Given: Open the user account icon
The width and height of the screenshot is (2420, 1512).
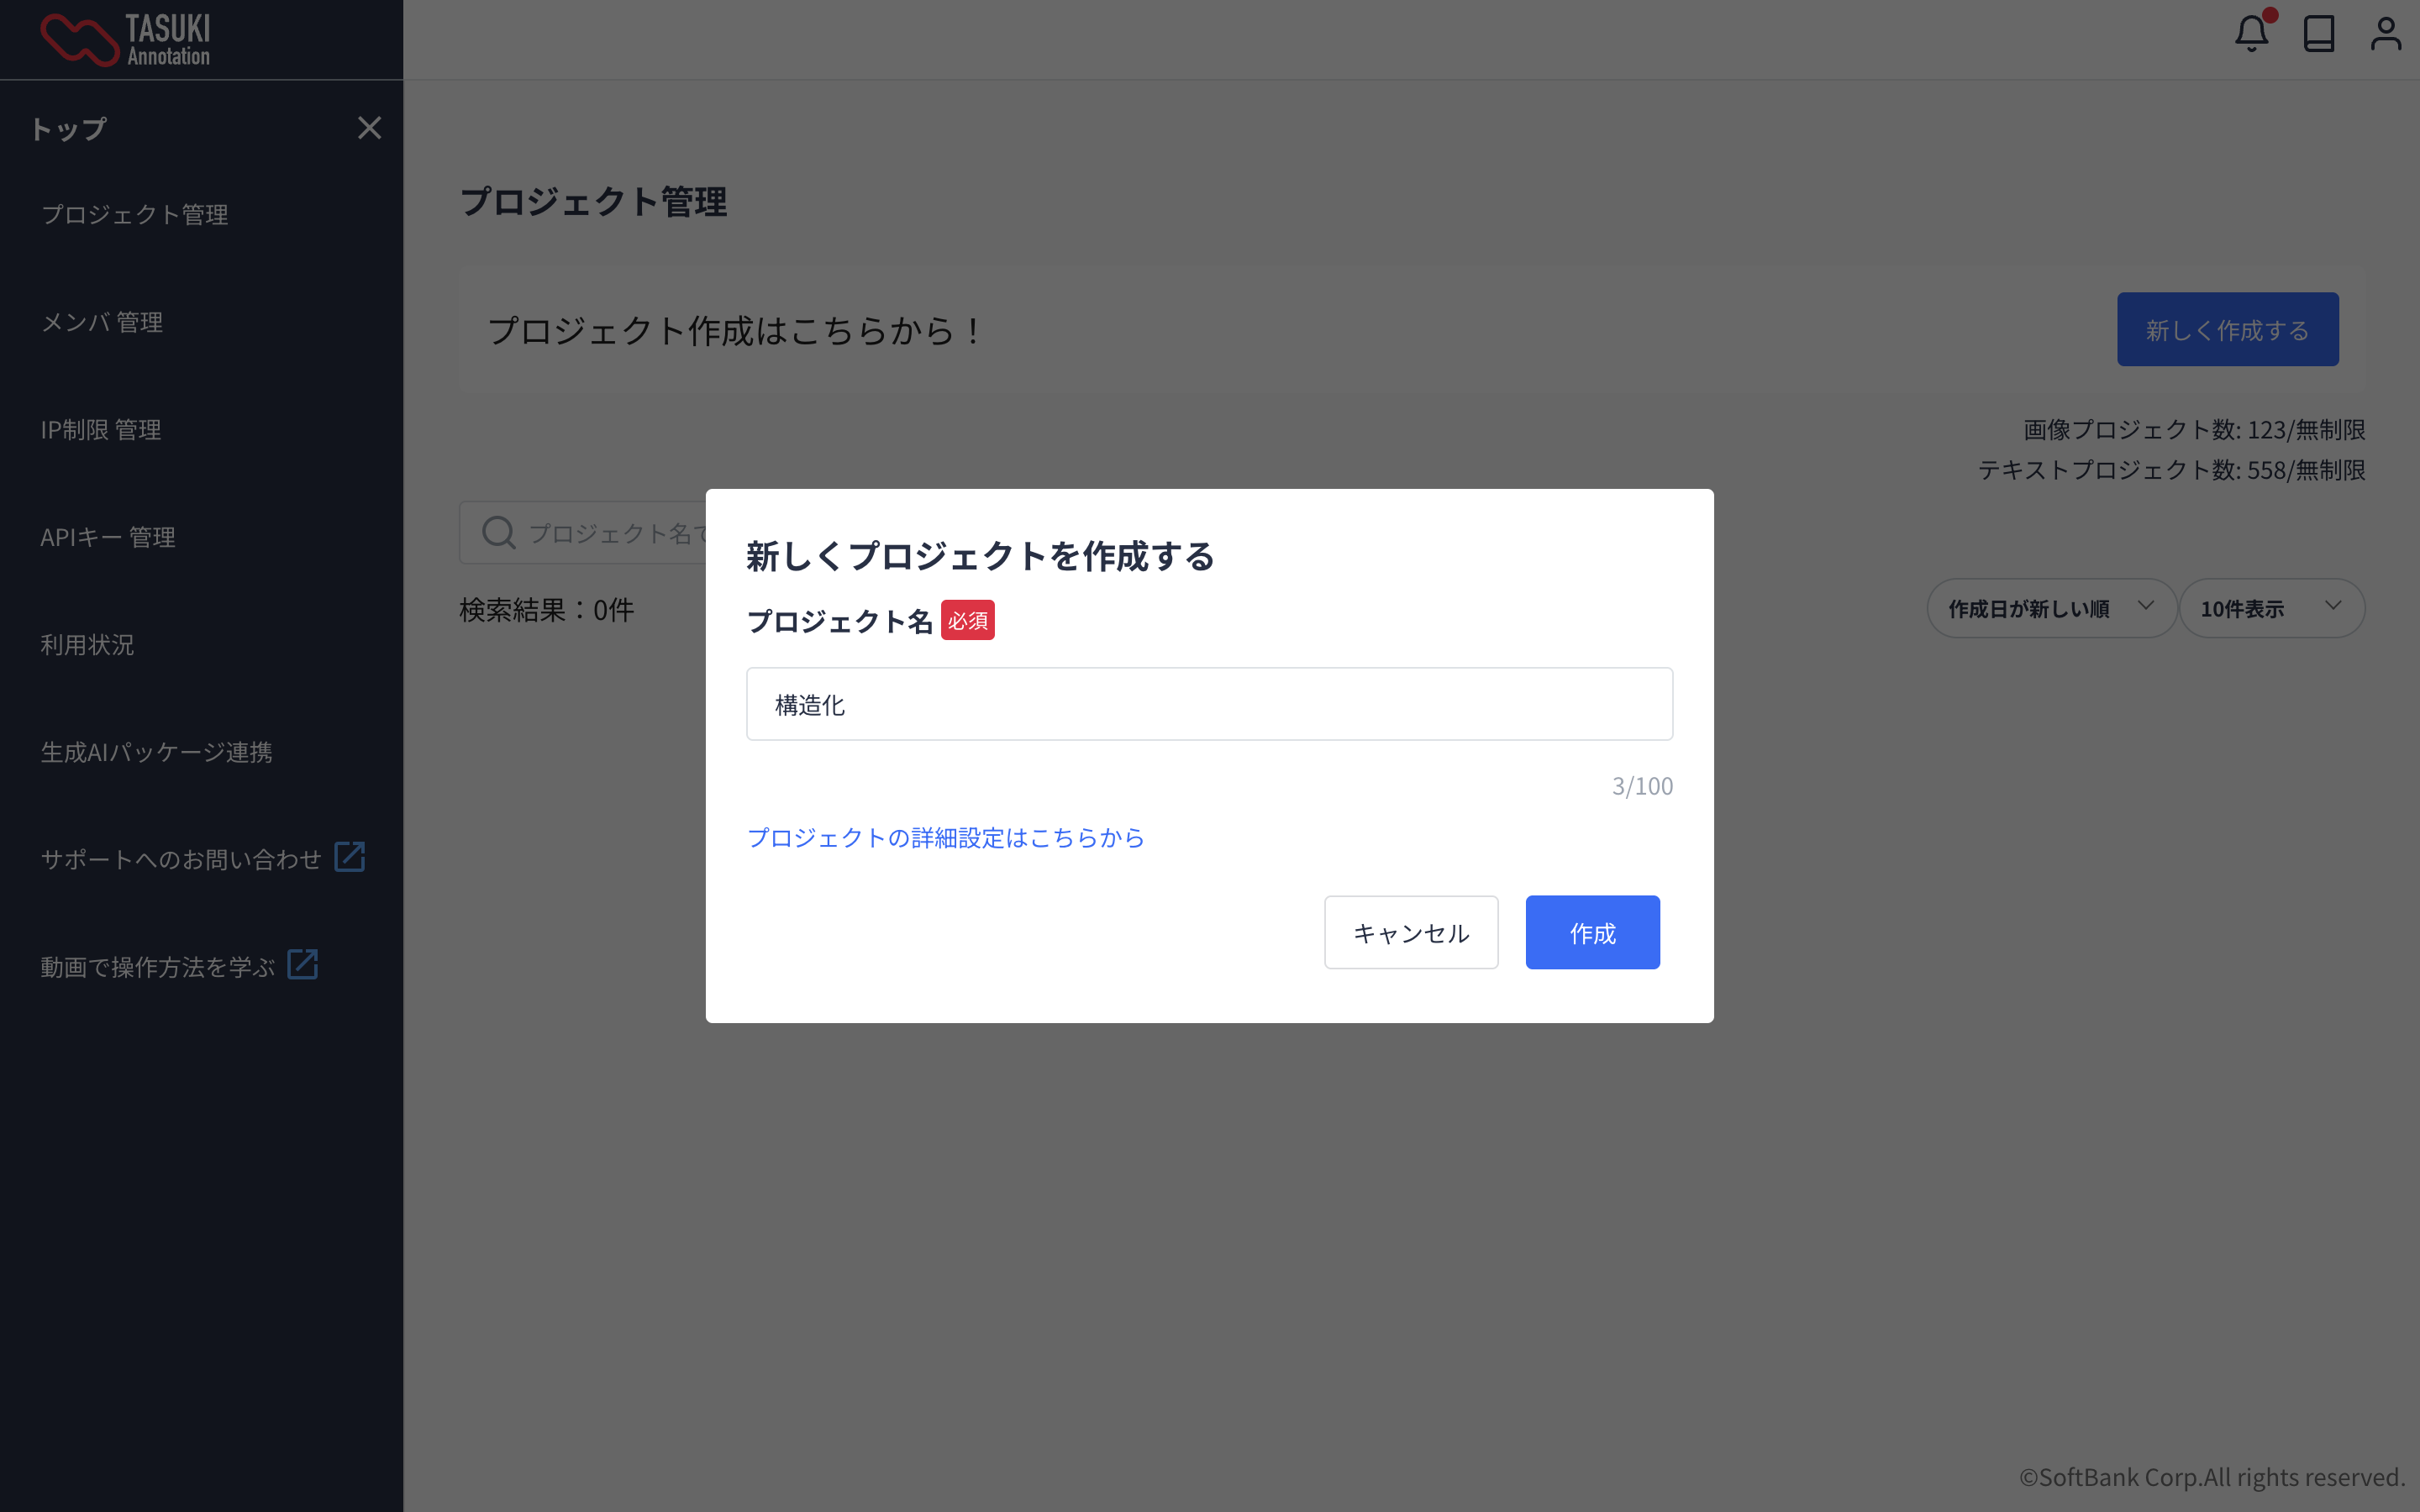Looking at the screenshot, I should click(x=2385, y=34).
